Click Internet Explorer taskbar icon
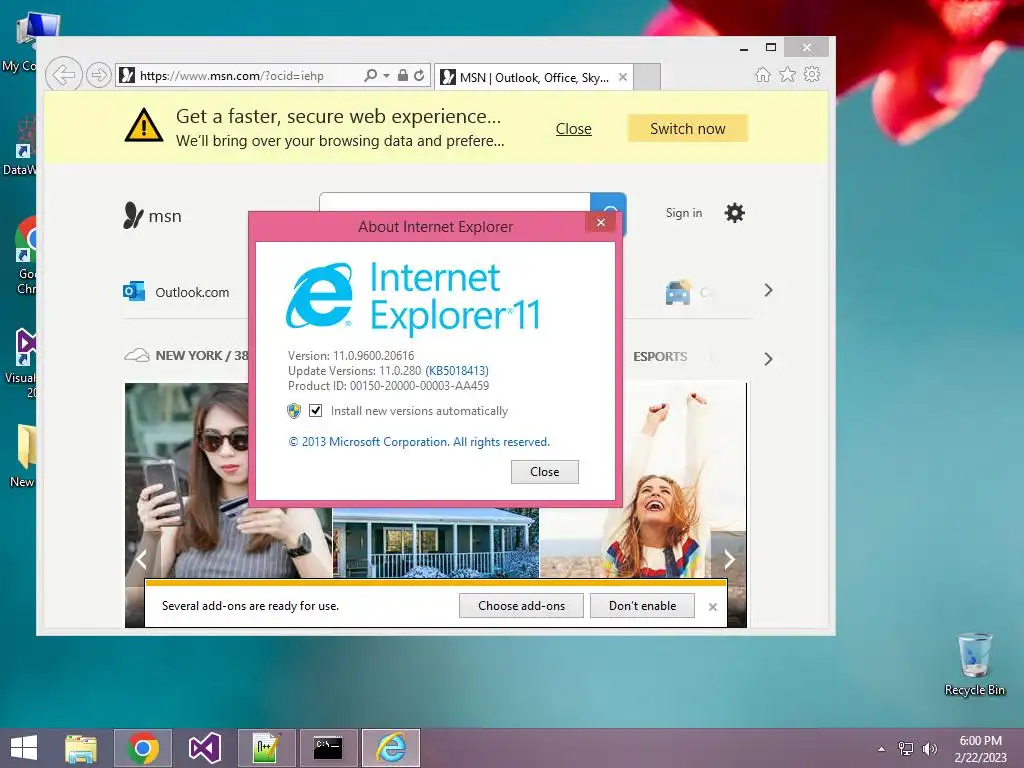 391,748
